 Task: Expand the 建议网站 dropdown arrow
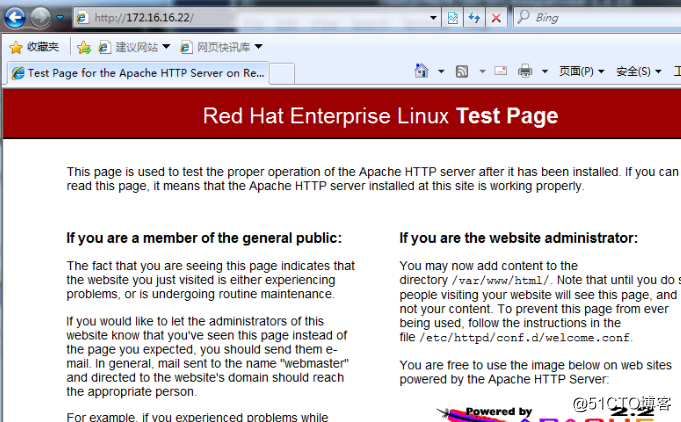166,46
